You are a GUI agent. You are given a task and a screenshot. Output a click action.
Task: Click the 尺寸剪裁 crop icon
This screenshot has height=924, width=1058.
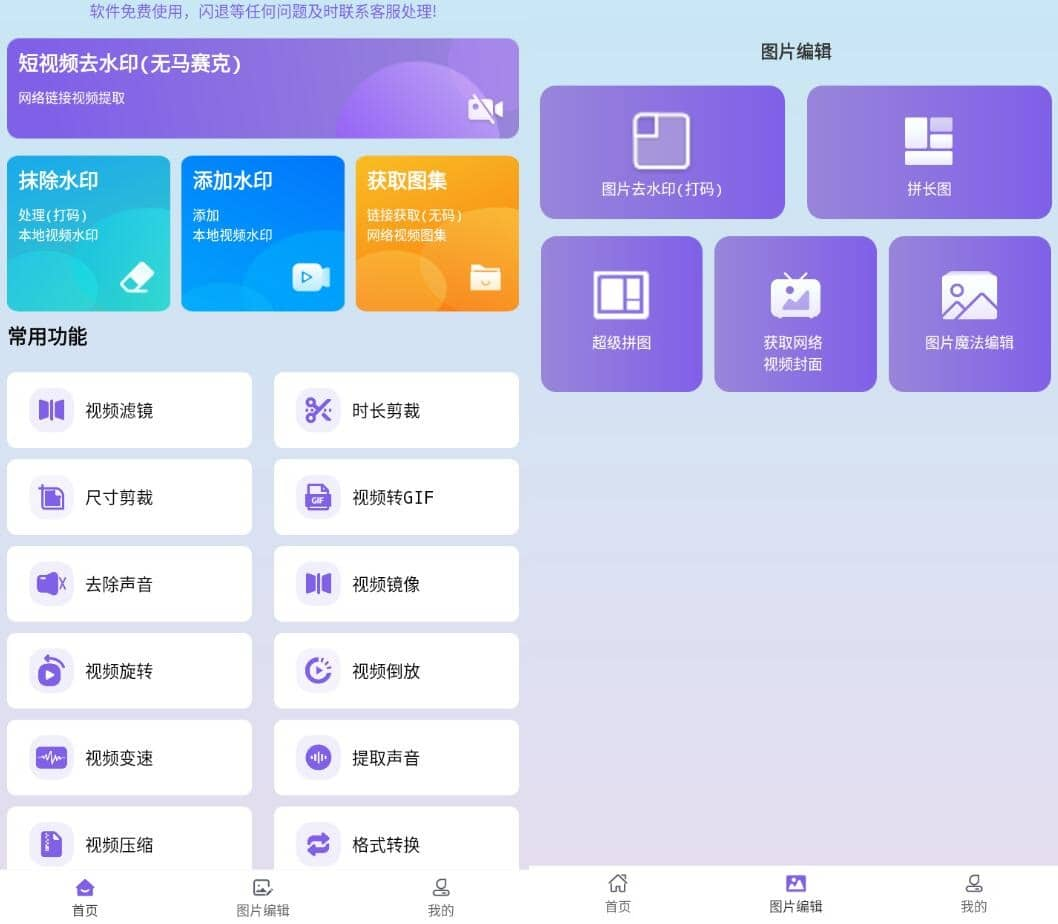click(51, 497)
